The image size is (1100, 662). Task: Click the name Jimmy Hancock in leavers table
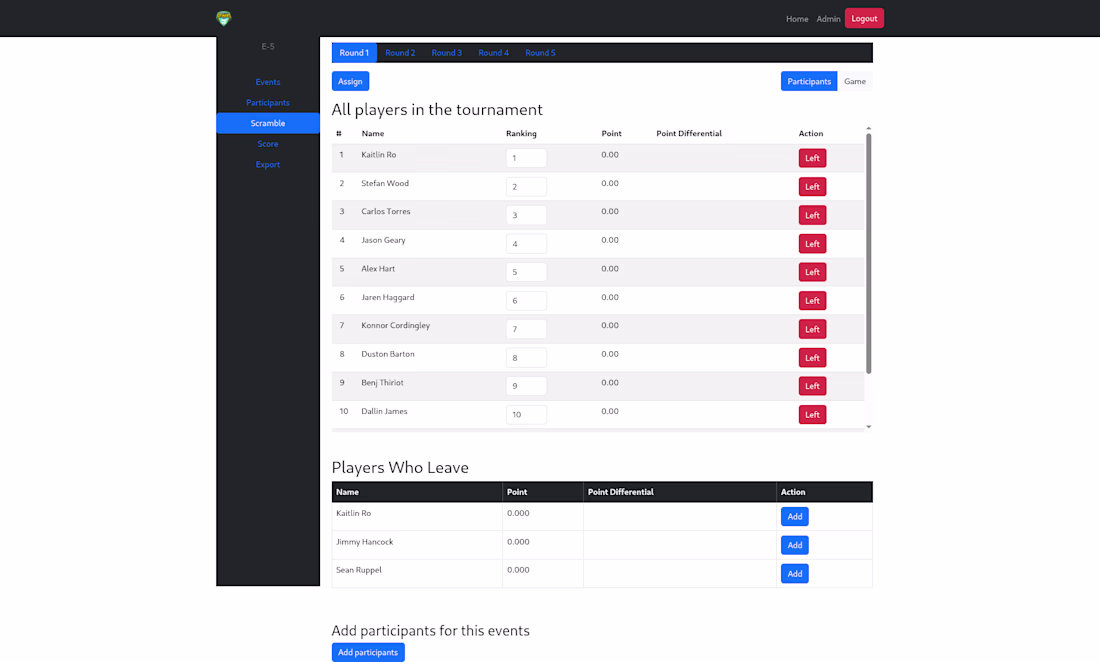(365, 542)
